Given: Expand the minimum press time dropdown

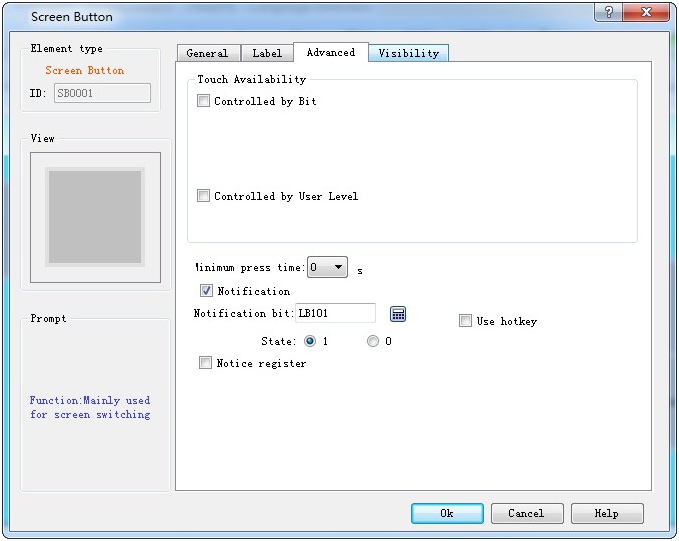Looking at the screenshot, I should tap(339, 268).
